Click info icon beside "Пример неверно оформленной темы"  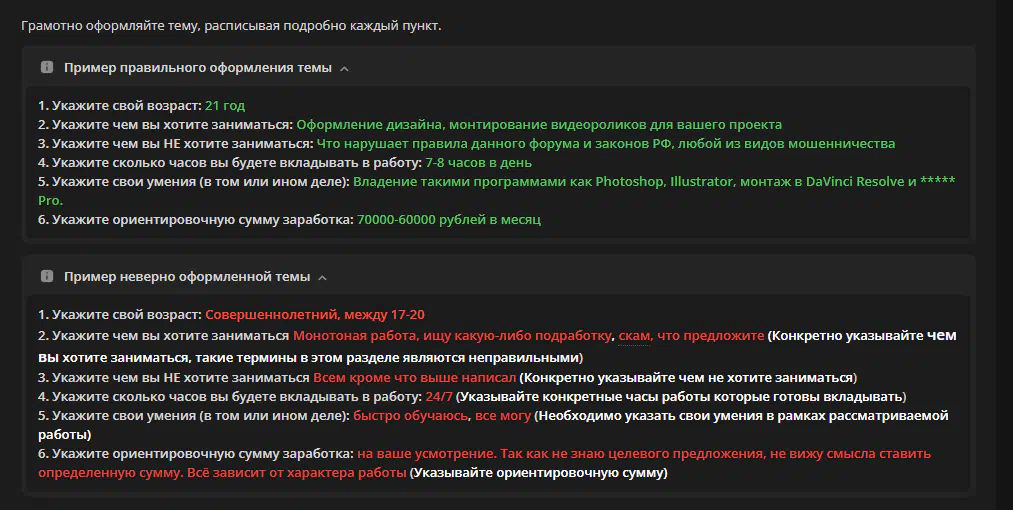pos(47,276)
